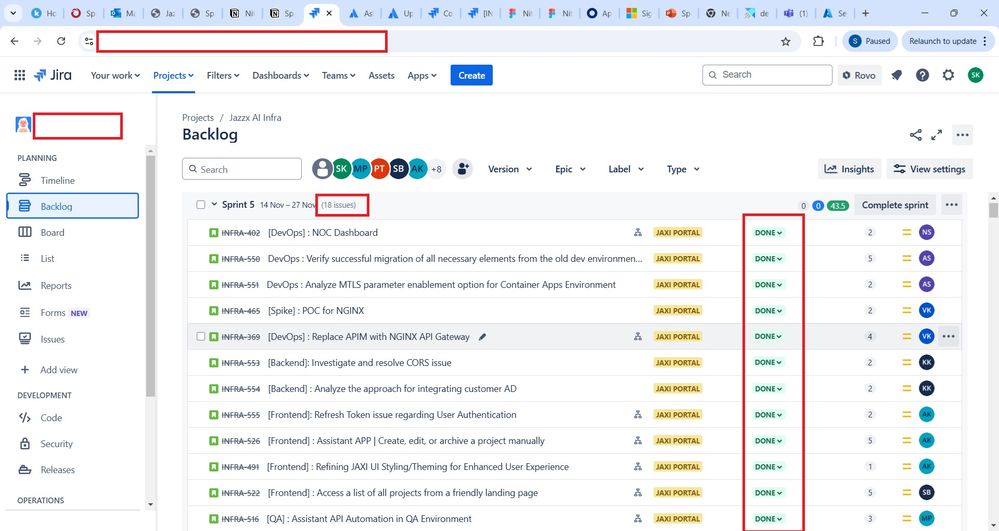Select the INFRA-369 issue checkbox

coord(201,337)
